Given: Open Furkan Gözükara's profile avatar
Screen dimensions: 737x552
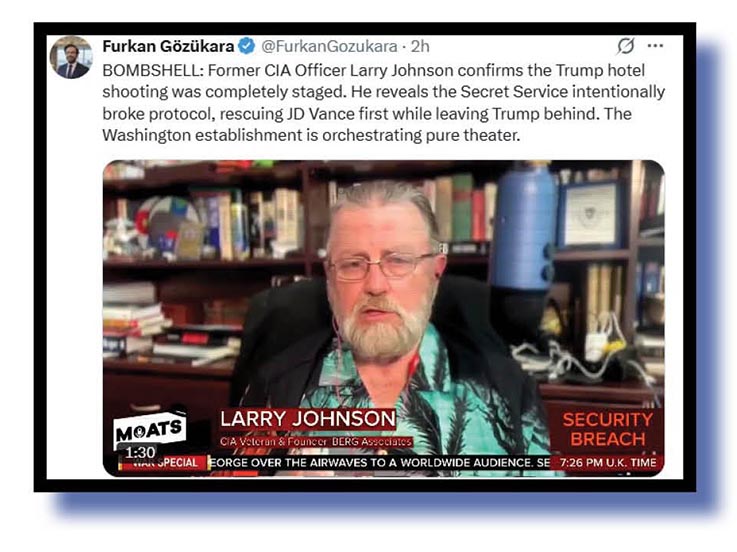Looking at the screenshot, I should pyautogui.click(x=71, y=57).
